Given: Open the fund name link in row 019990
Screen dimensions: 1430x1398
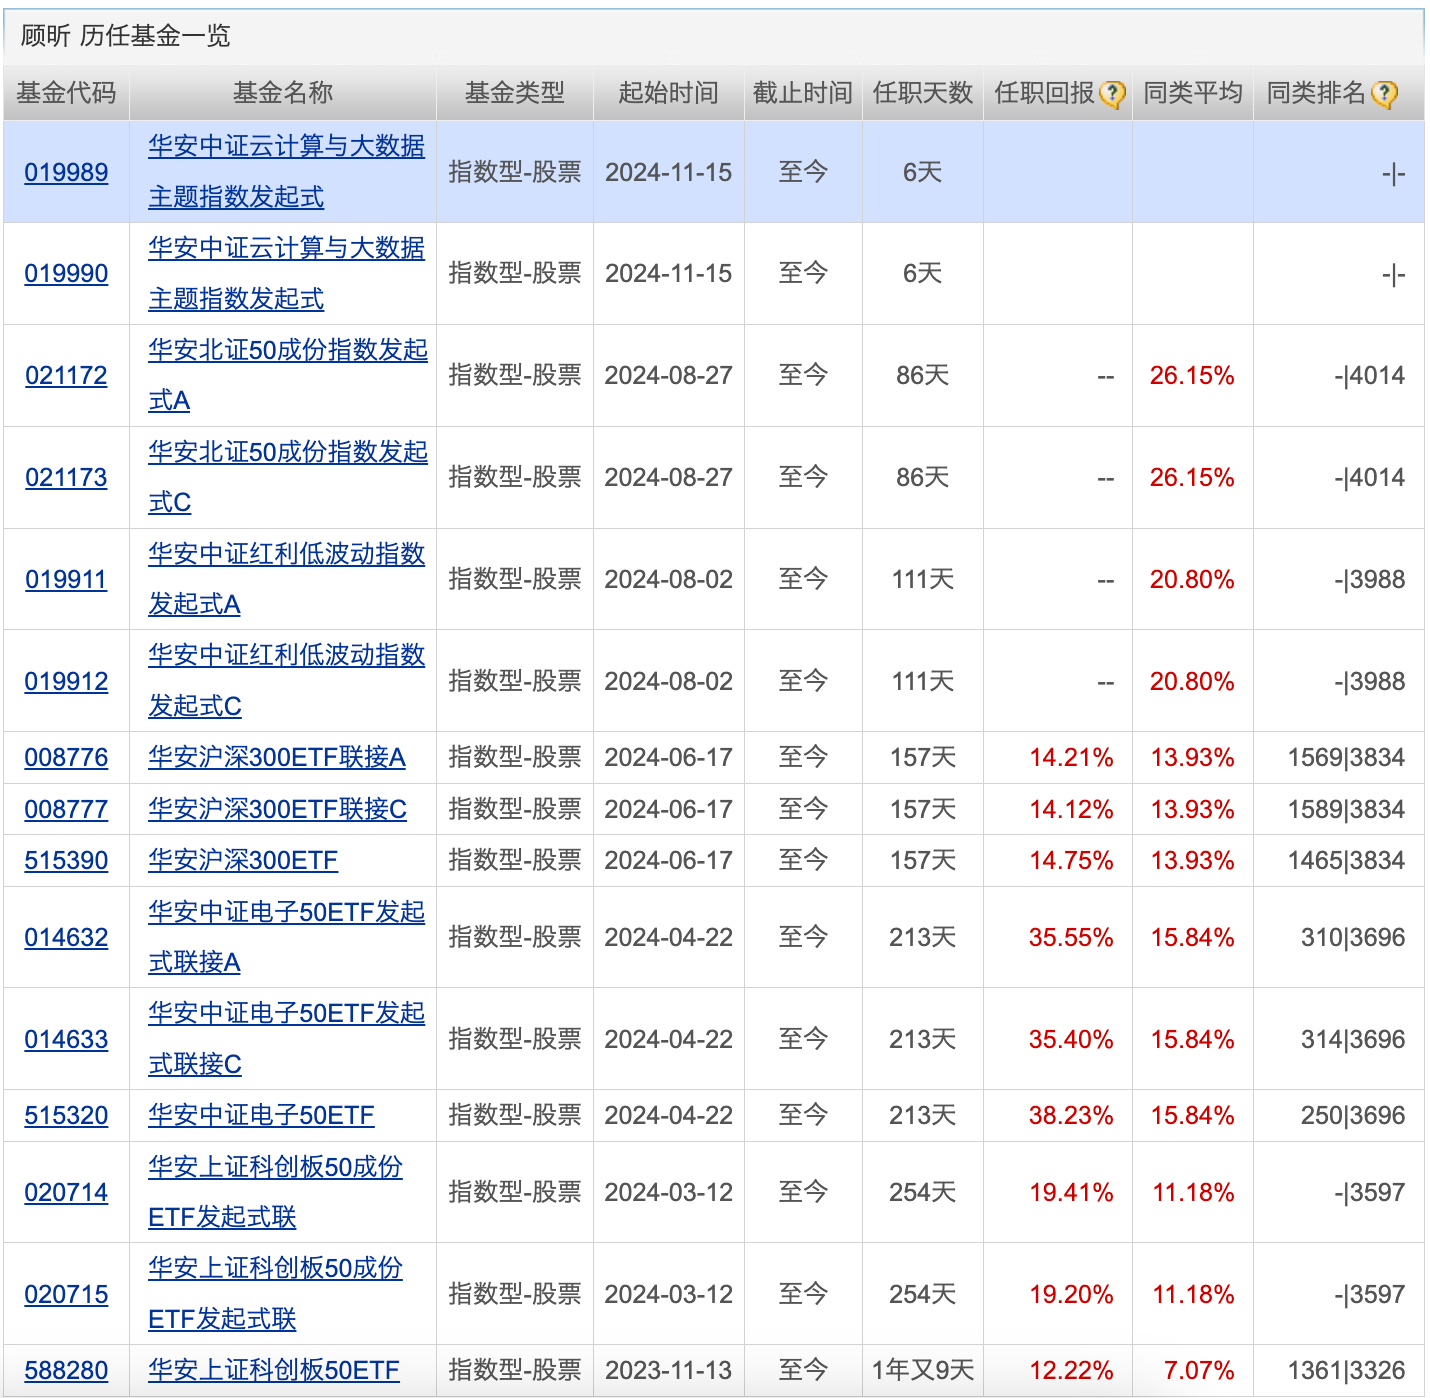Looking at the screenshot, I should 286,273.
